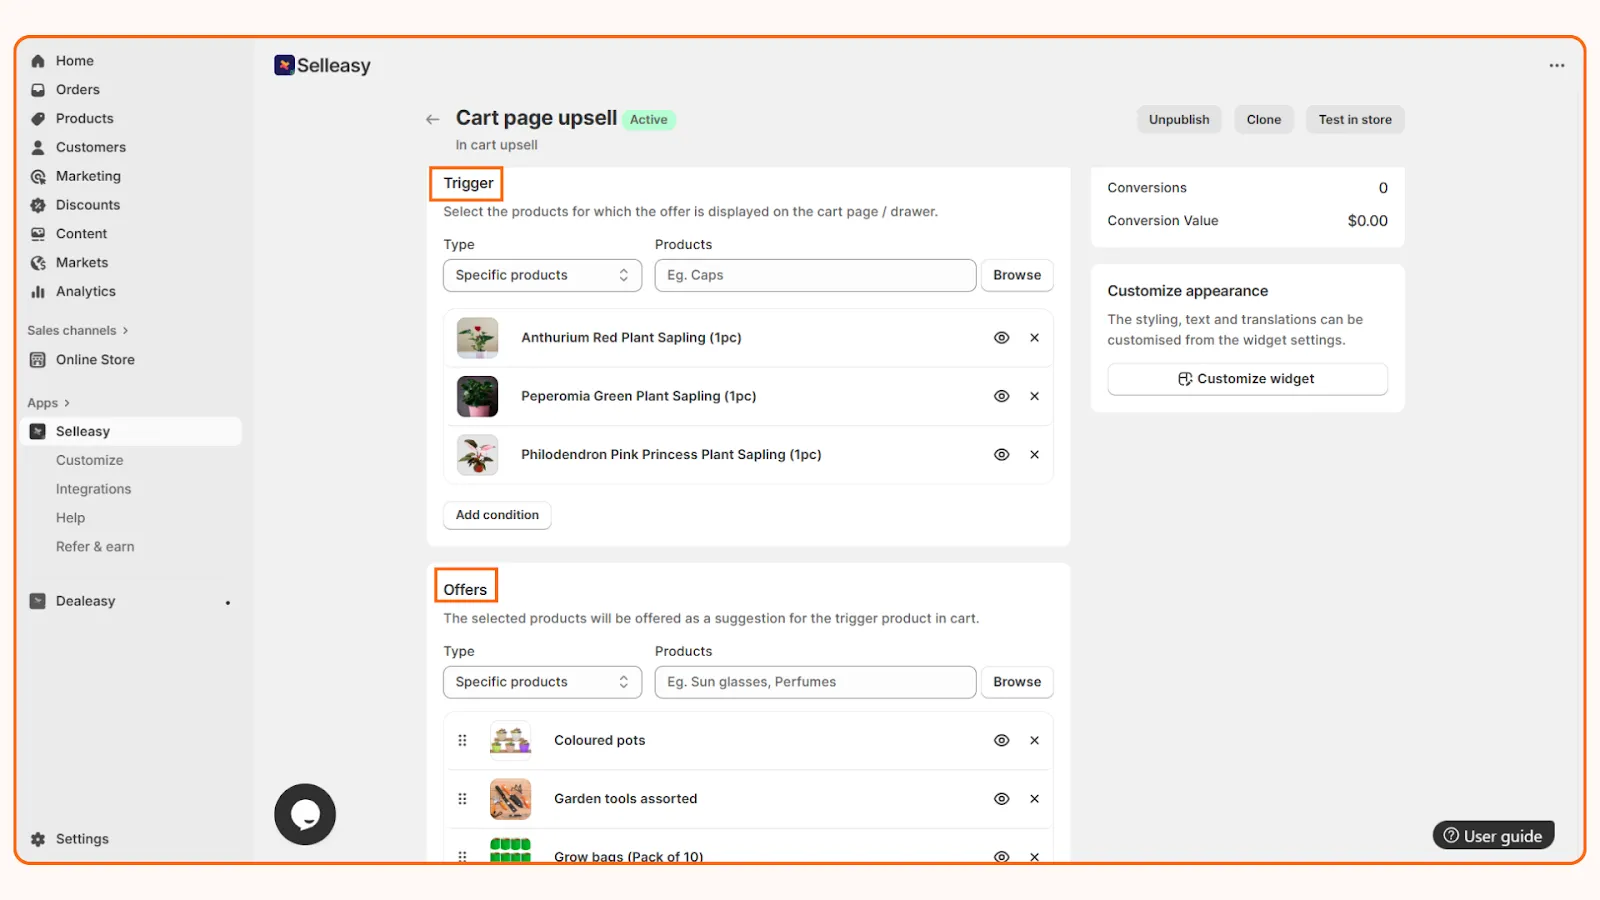Screen dimensions: 1600x900
Task: Click the Offers products search field
Action: point(815,682)
